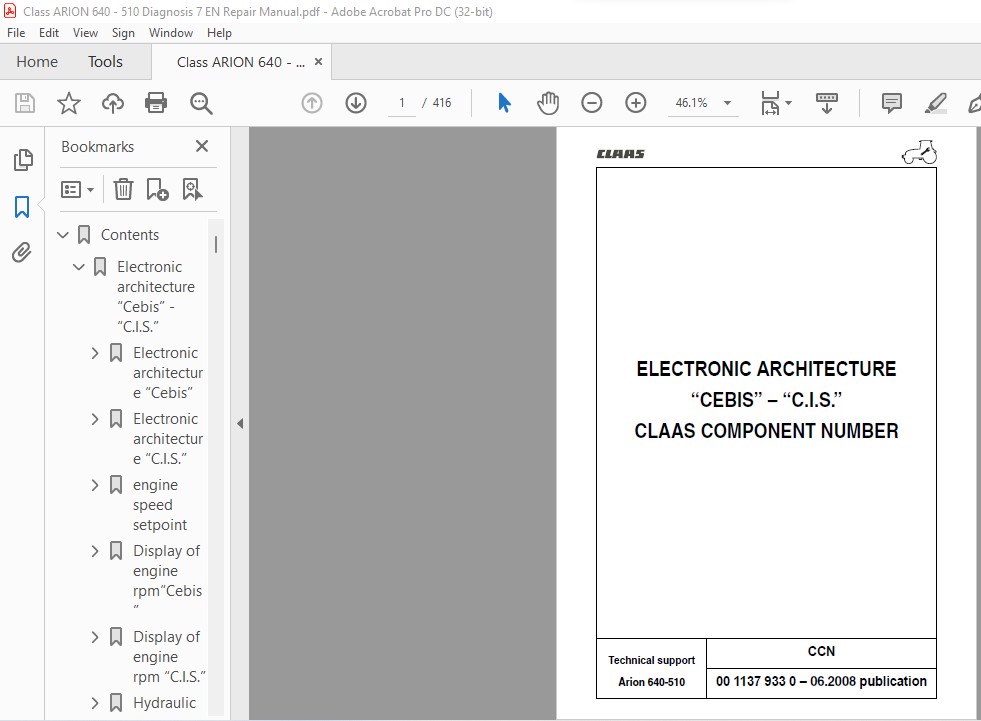Open the Help menu
981x721 pixels.
pyautogui.click(x=219, y=33)
